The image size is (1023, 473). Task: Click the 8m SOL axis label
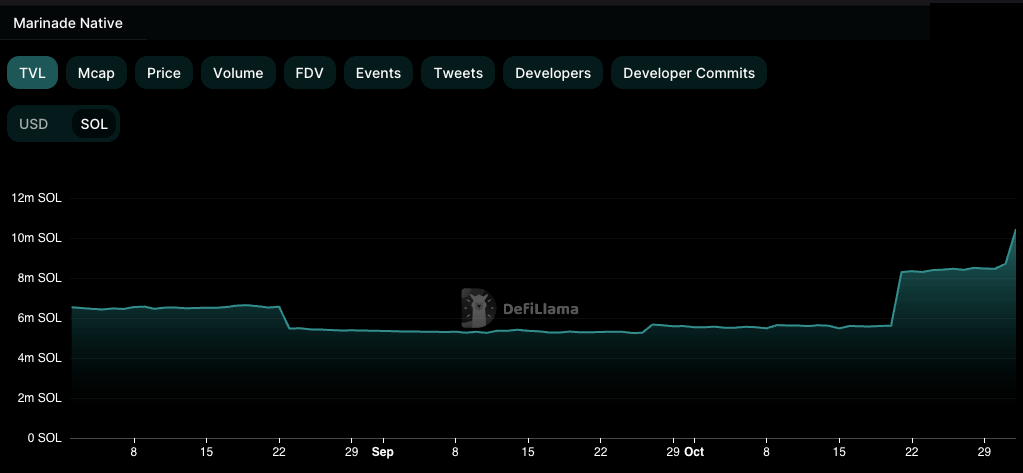click(39, 279)
